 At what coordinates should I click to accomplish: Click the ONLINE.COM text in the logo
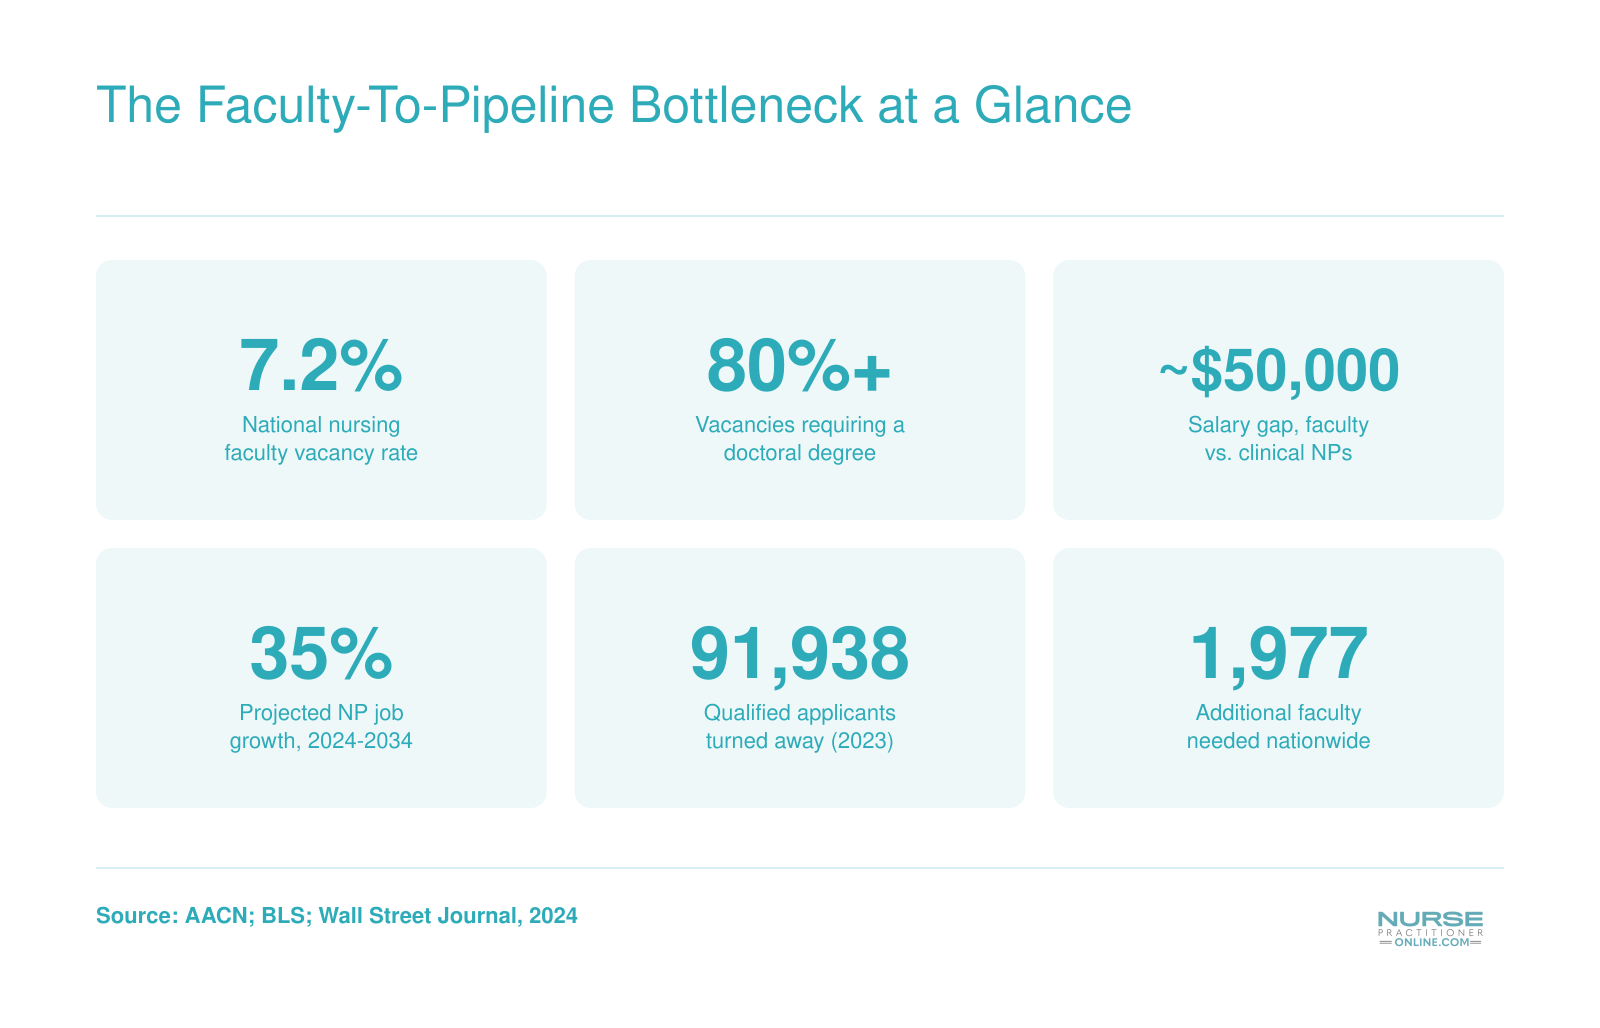coord(1432,942)
